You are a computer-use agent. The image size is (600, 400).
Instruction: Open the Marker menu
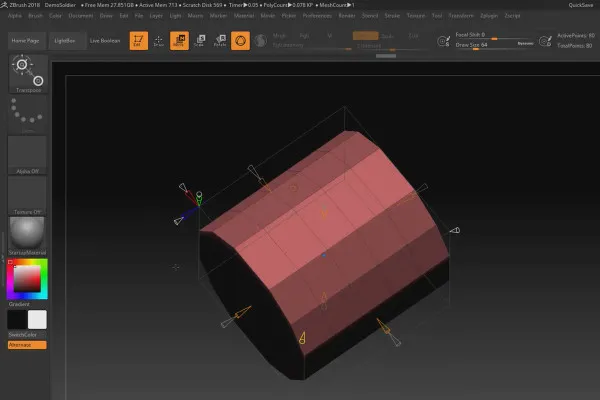click(218, 16)
